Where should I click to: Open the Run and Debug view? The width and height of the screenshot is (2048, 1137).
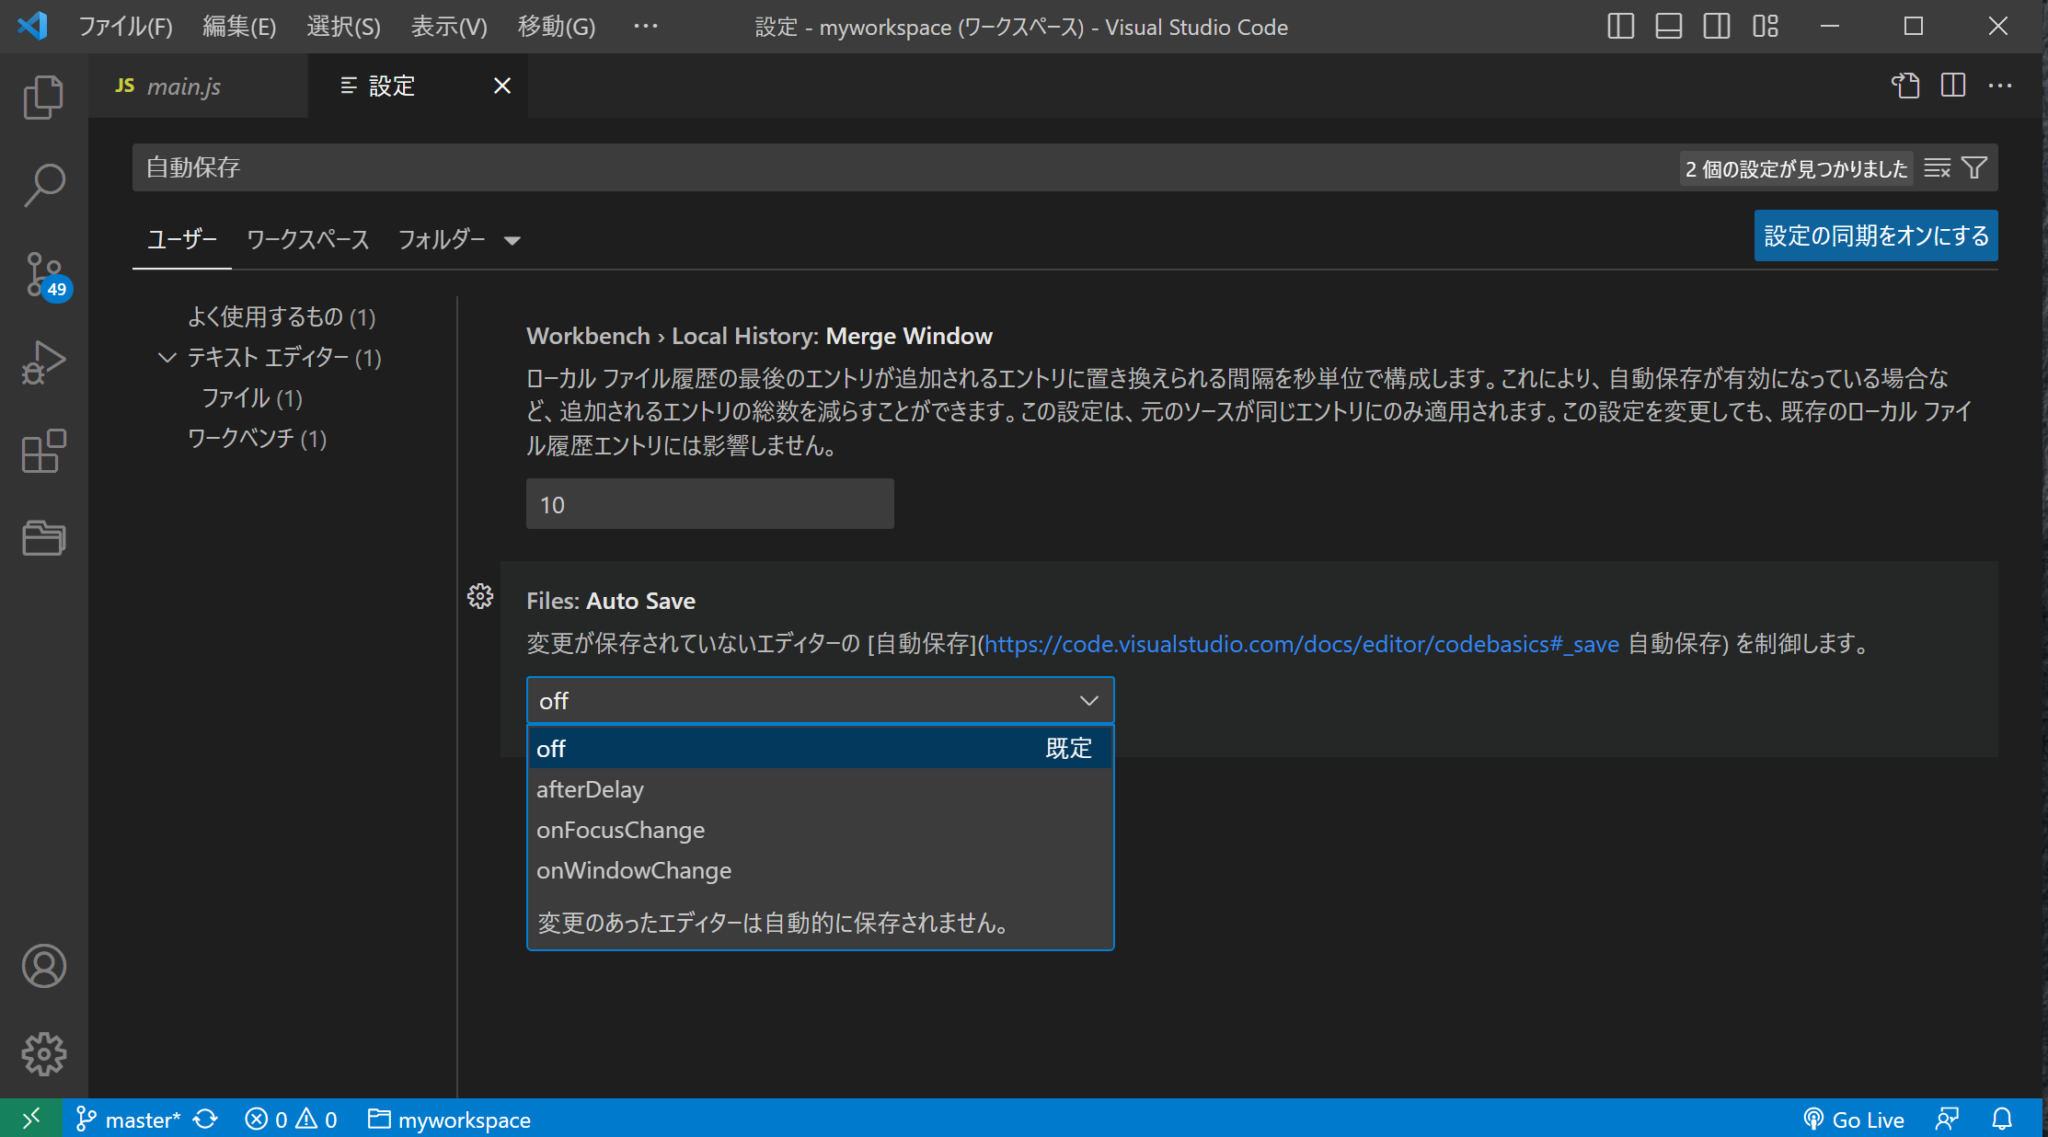click(43, 362)
